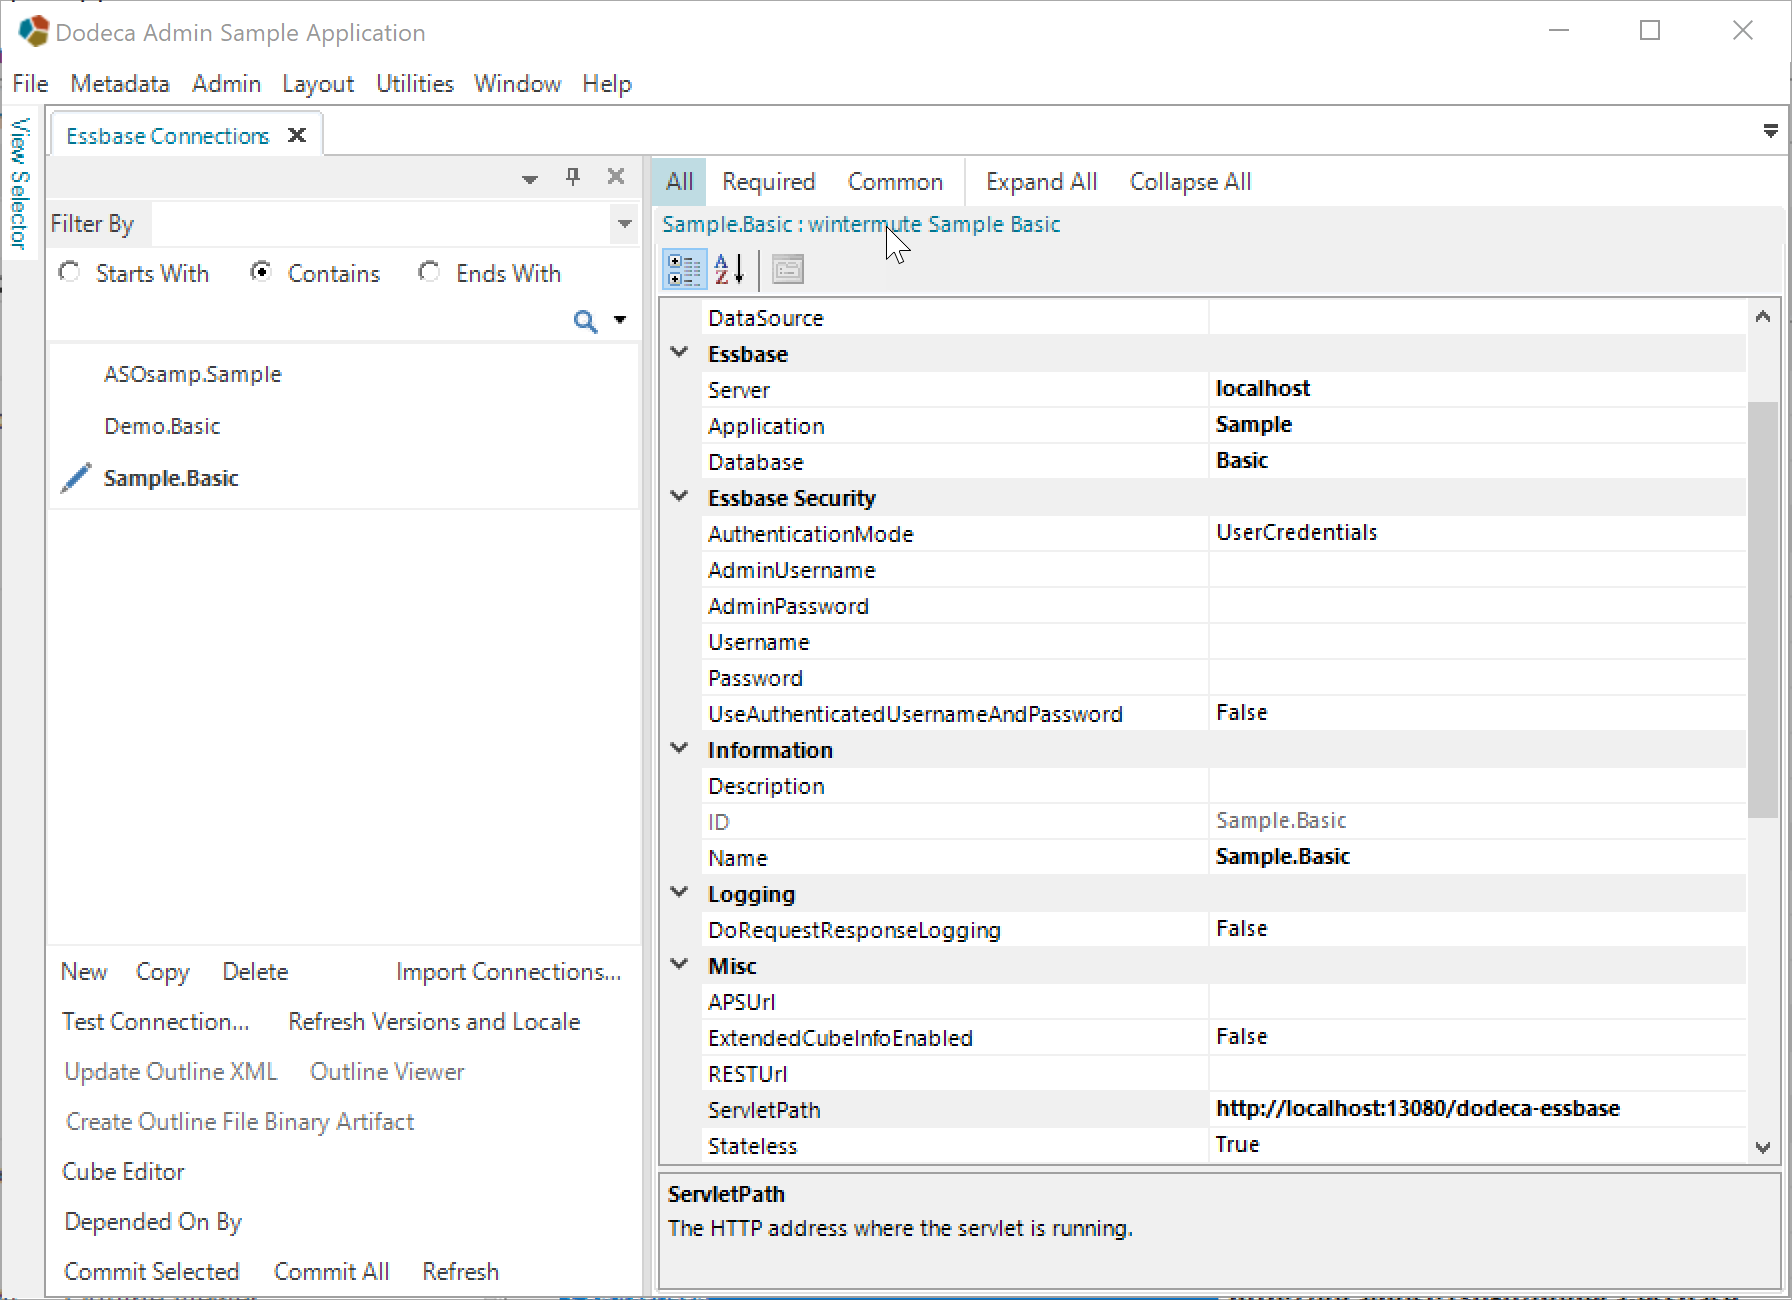Click Collapse All
1792x1300 pixels.
point(1190,182)
